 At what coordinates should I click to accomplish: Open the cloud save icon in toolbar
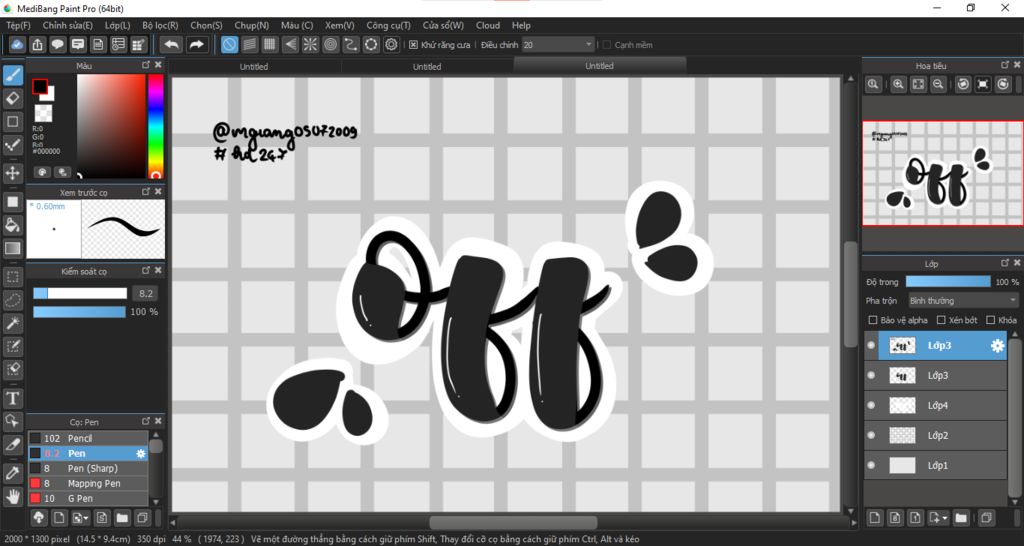click(x=18, y=44)
